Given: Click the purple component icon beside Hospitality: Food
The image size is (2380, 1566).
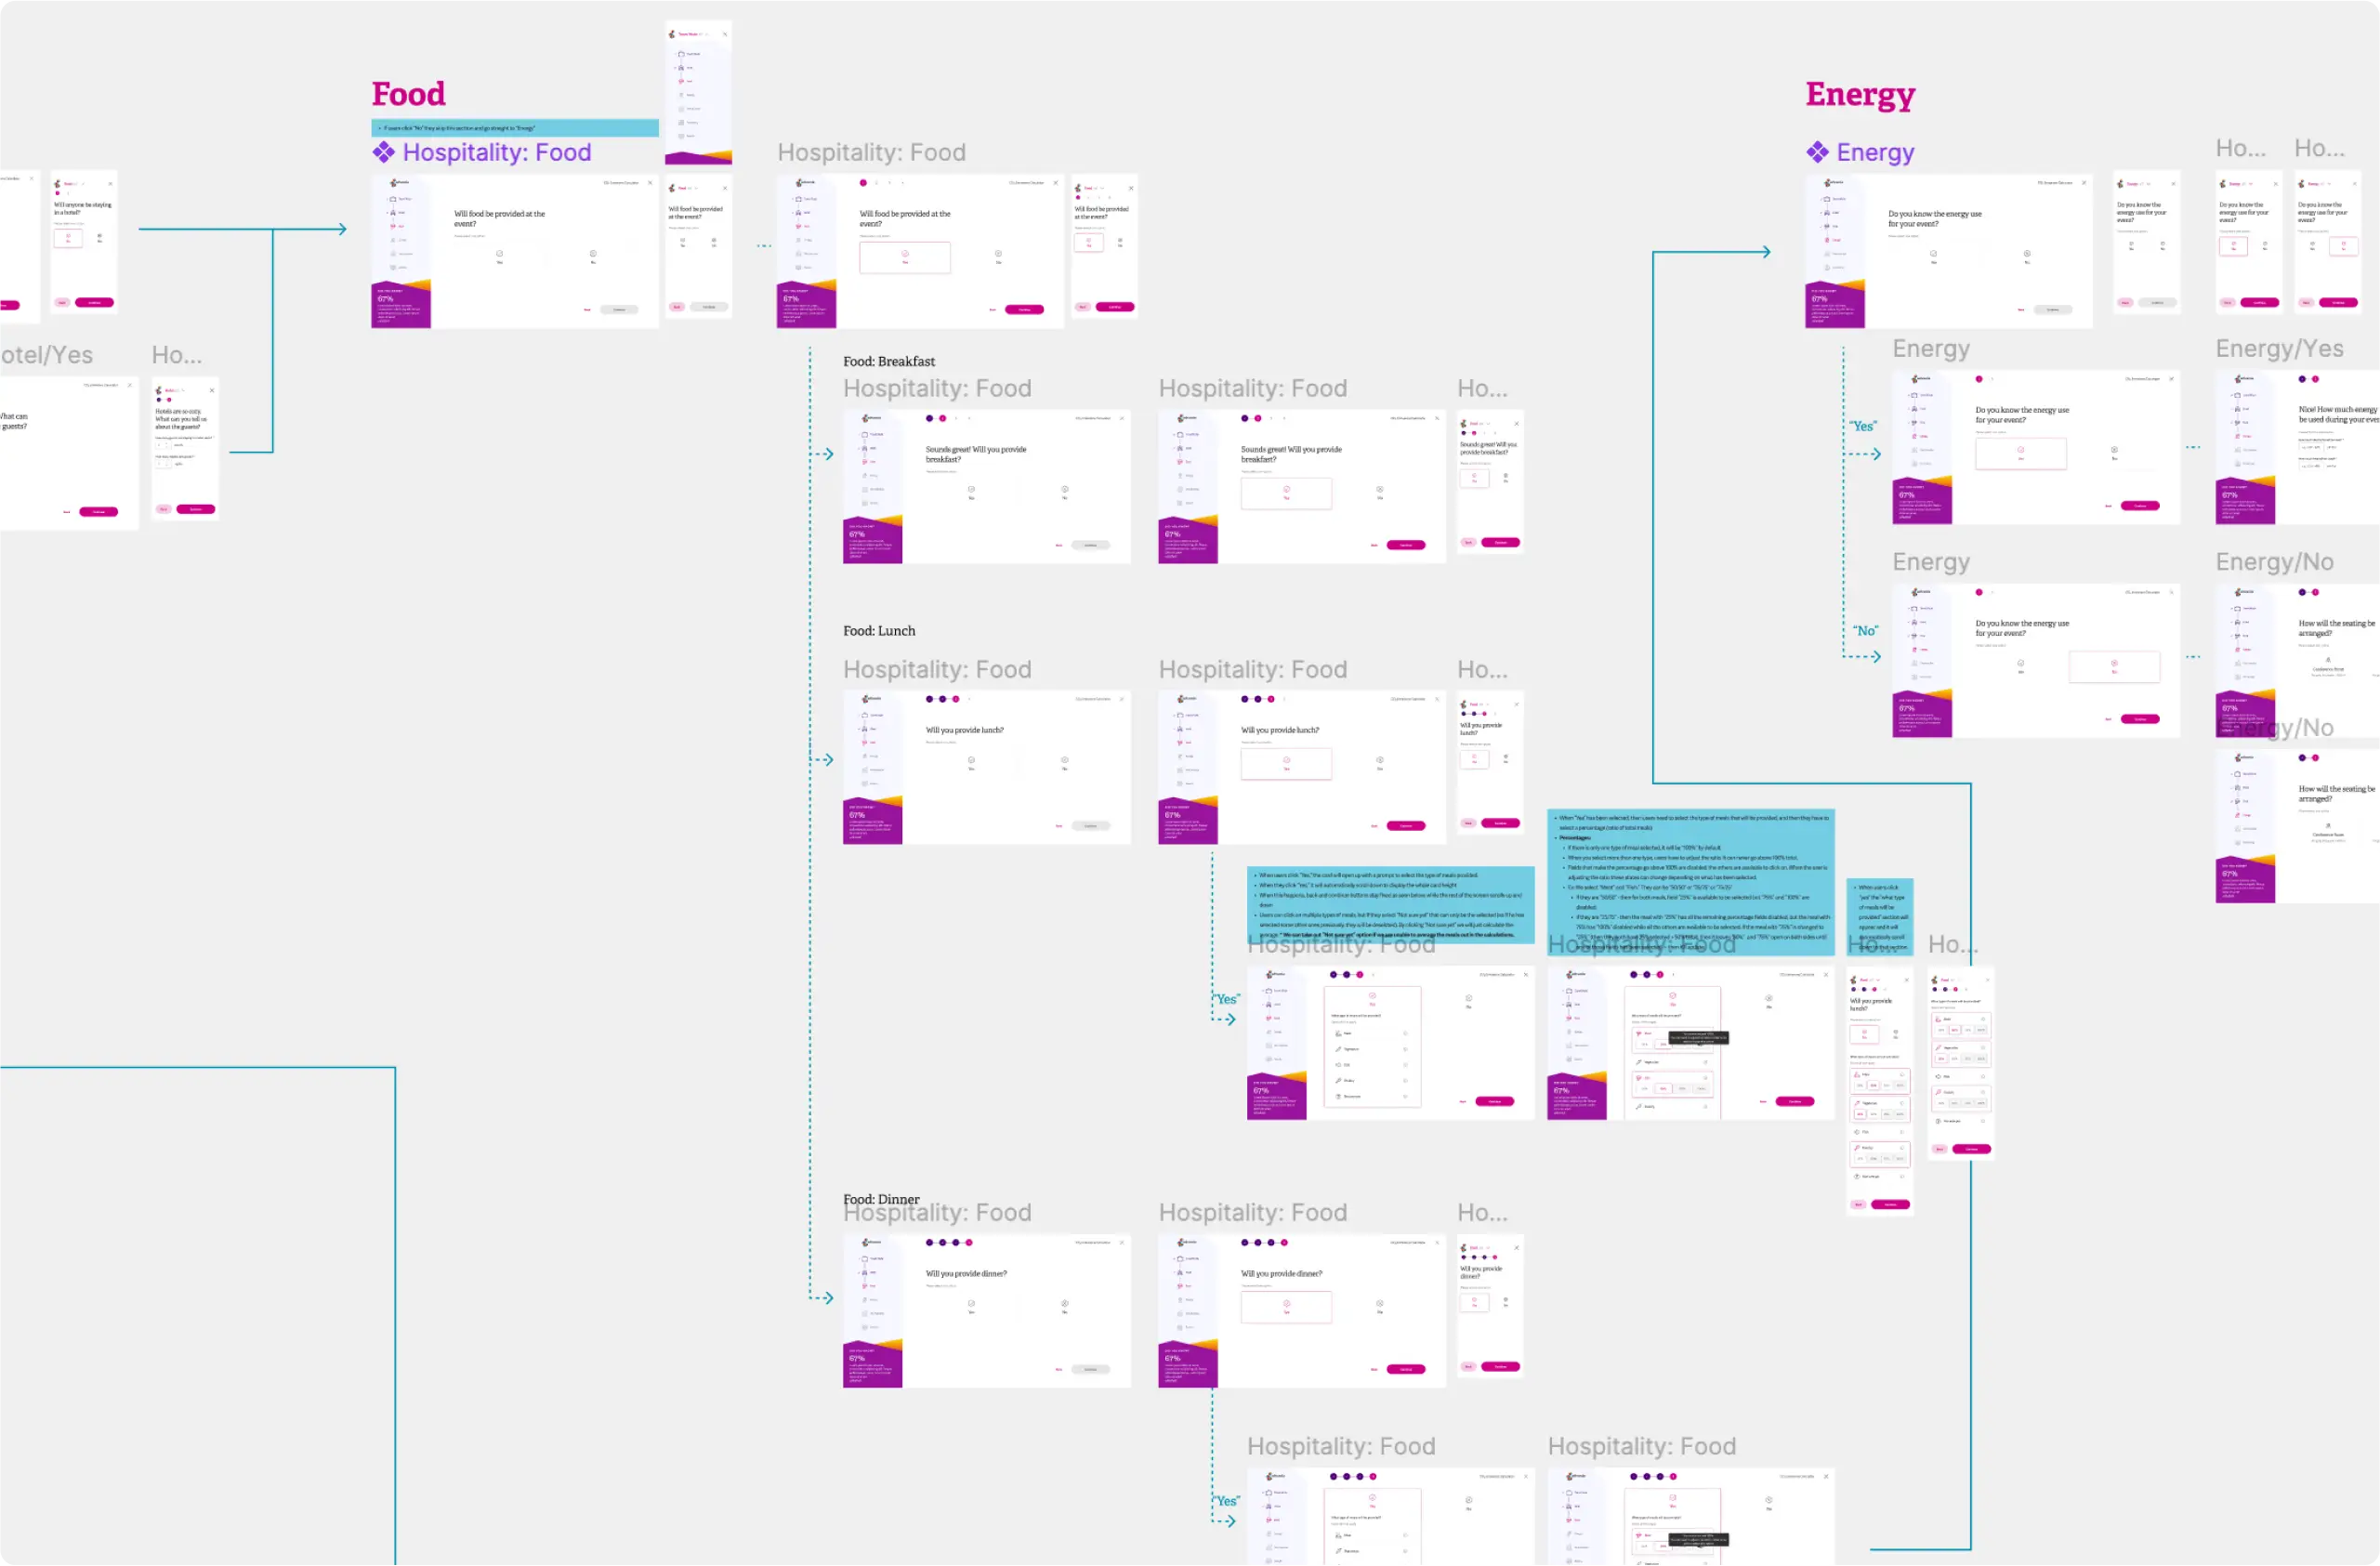Looking at the screenshot, I should [383, 152].
